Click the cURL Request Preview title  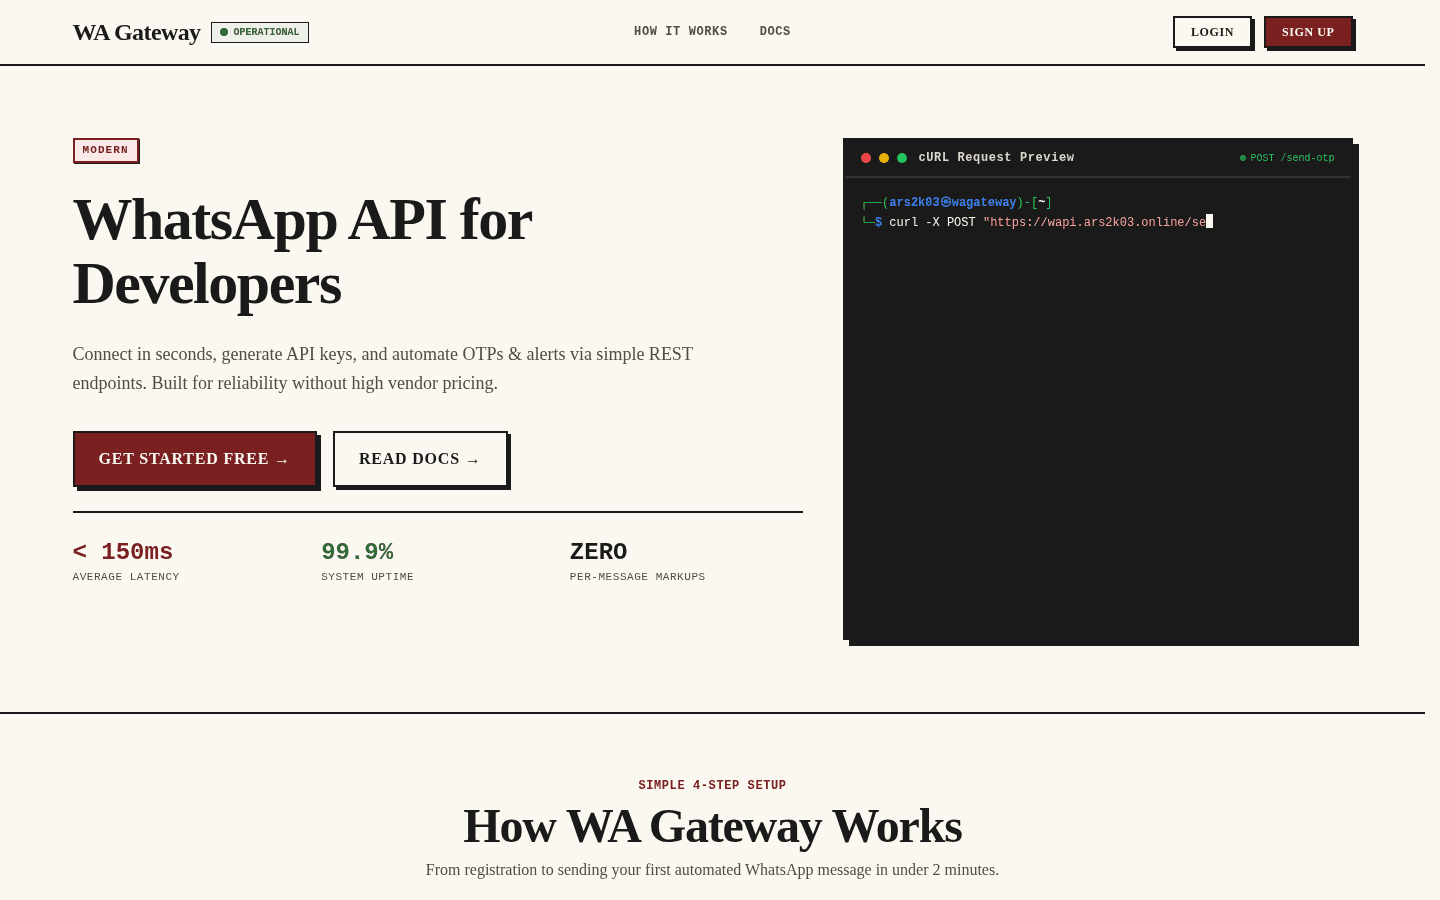997,158
